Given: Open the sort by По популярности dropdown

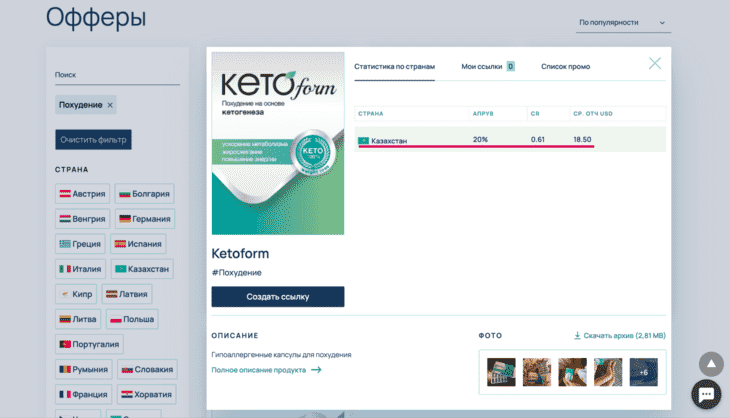Looking at the screenshot, I should [623, 23].
